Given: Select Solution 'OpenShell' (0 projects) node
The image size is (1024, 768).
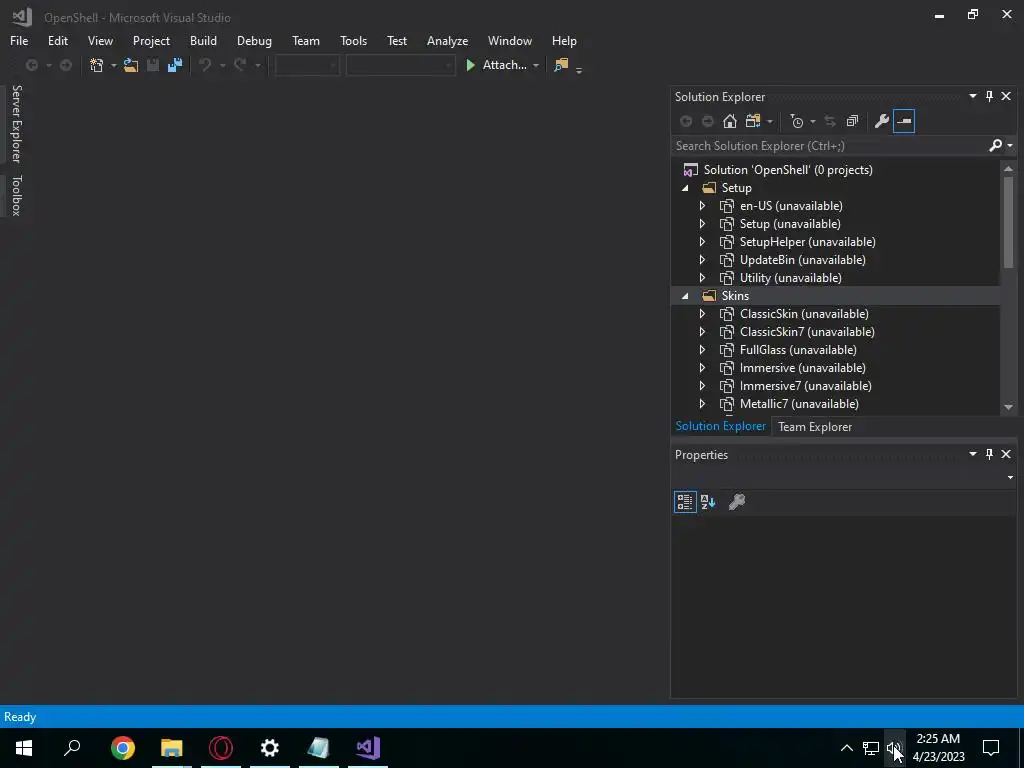Looking at the screenshot, I should pos(788,170).
